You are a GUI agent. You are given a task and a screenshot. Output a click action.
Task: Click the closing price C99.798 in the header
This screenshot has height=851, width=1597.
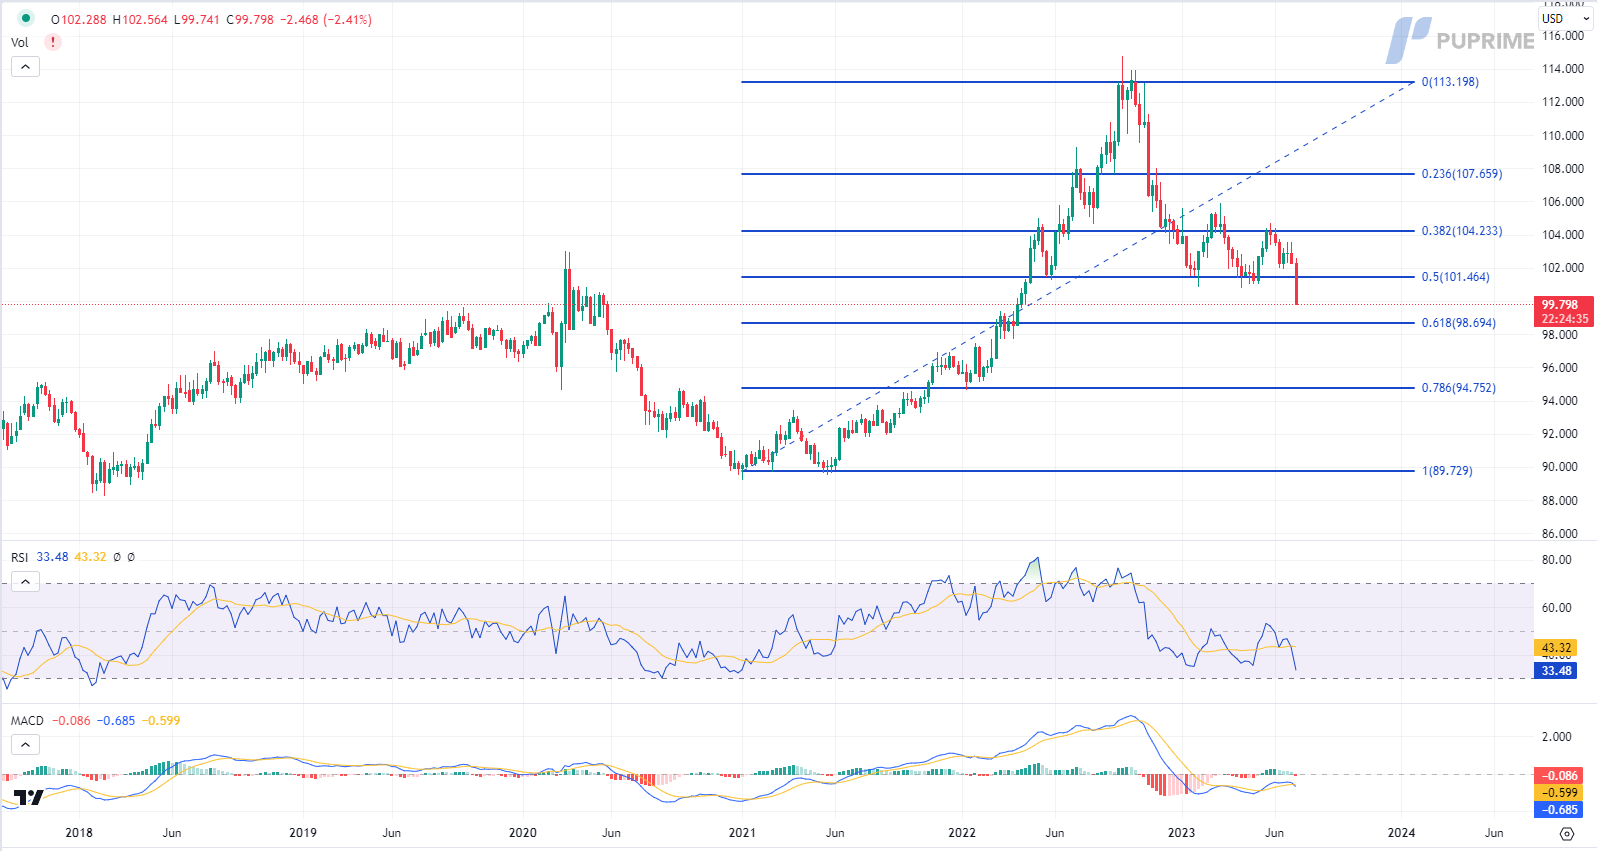point(250,19)
